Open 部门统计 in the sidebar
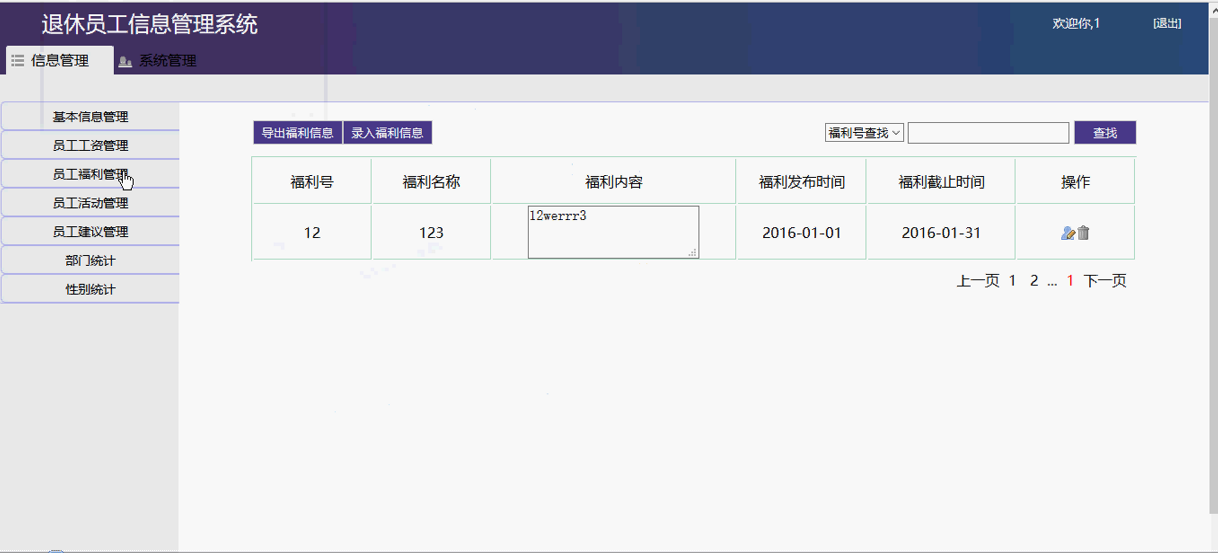The width and height of the screenshot is (1218, 553). click(x=90, y=261)
